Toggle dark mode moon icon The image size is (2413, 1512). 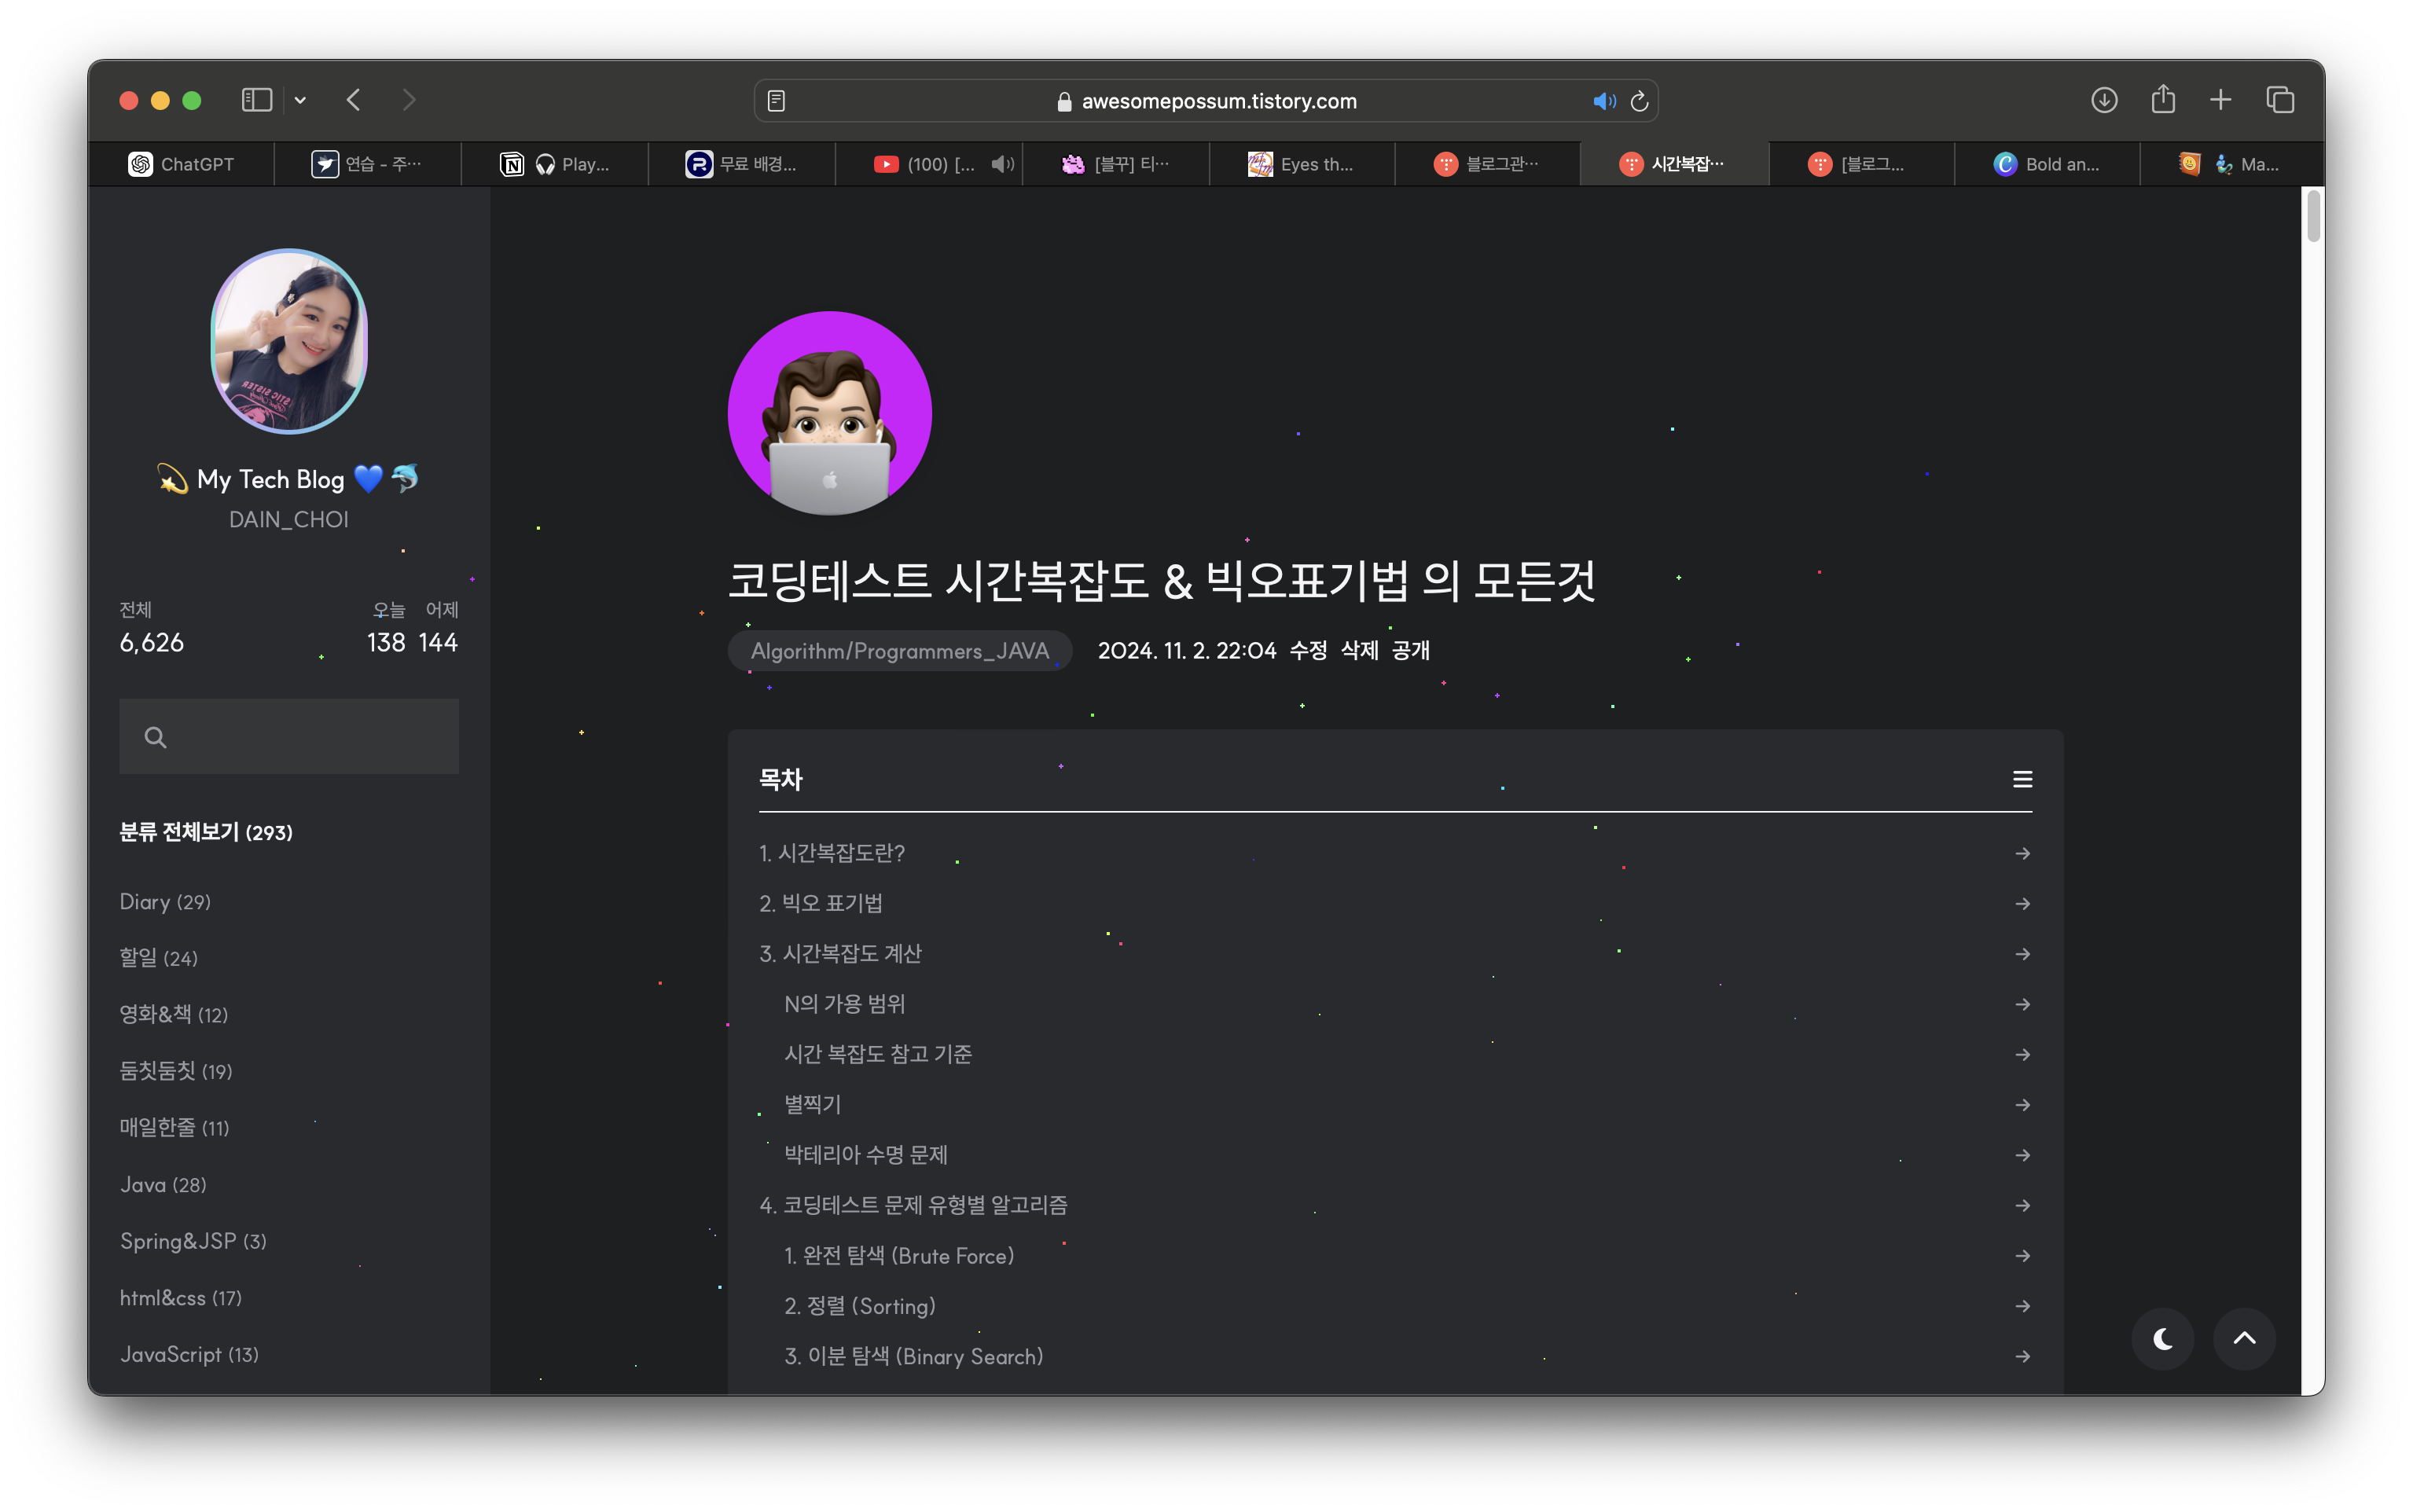coord(2162,1338)
